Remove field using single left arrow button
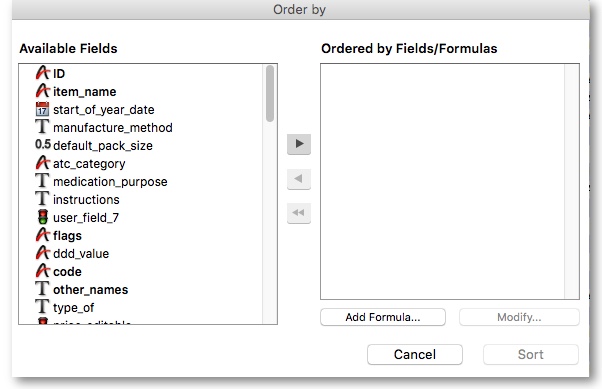Viewport: 602px width, 389px height. point(299,179)
